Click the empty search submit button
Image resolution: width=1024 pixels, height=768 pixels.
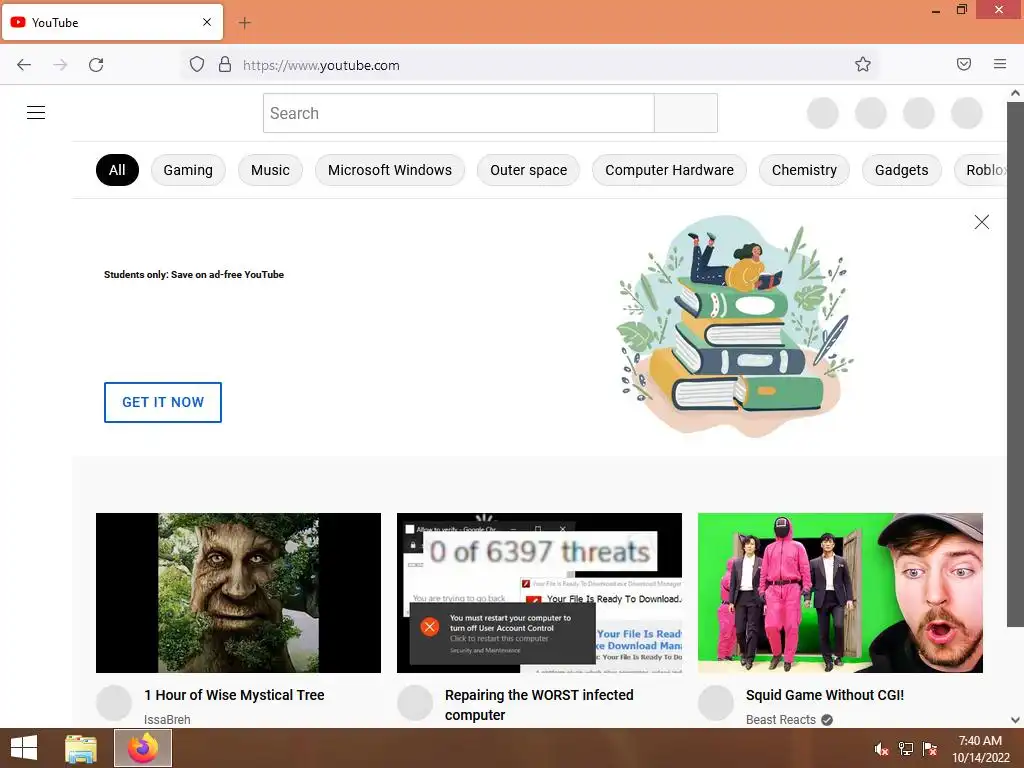click(x=686, y=113)
